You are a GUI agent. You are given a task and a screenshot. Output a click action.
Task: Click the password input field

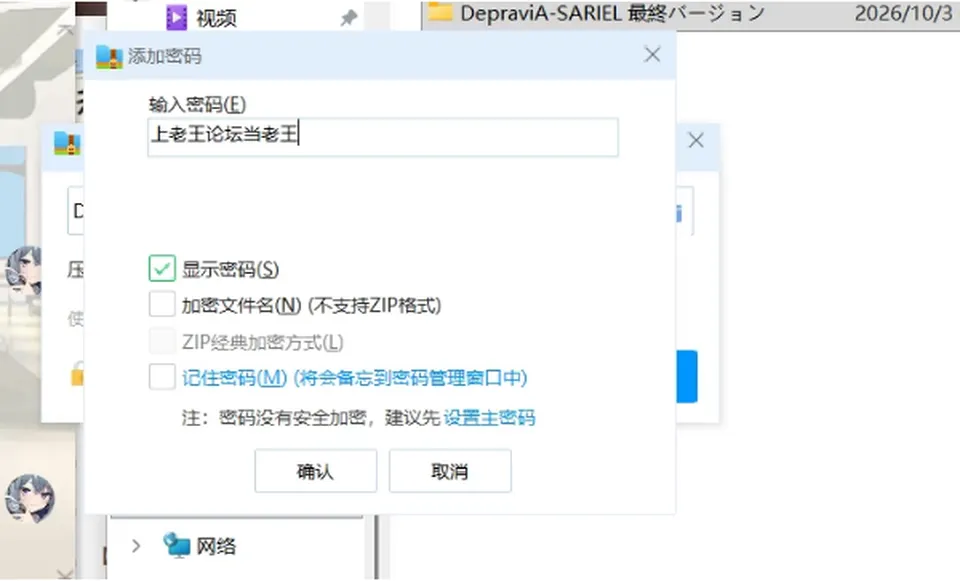pyautogui.click(x=383, y=137)
